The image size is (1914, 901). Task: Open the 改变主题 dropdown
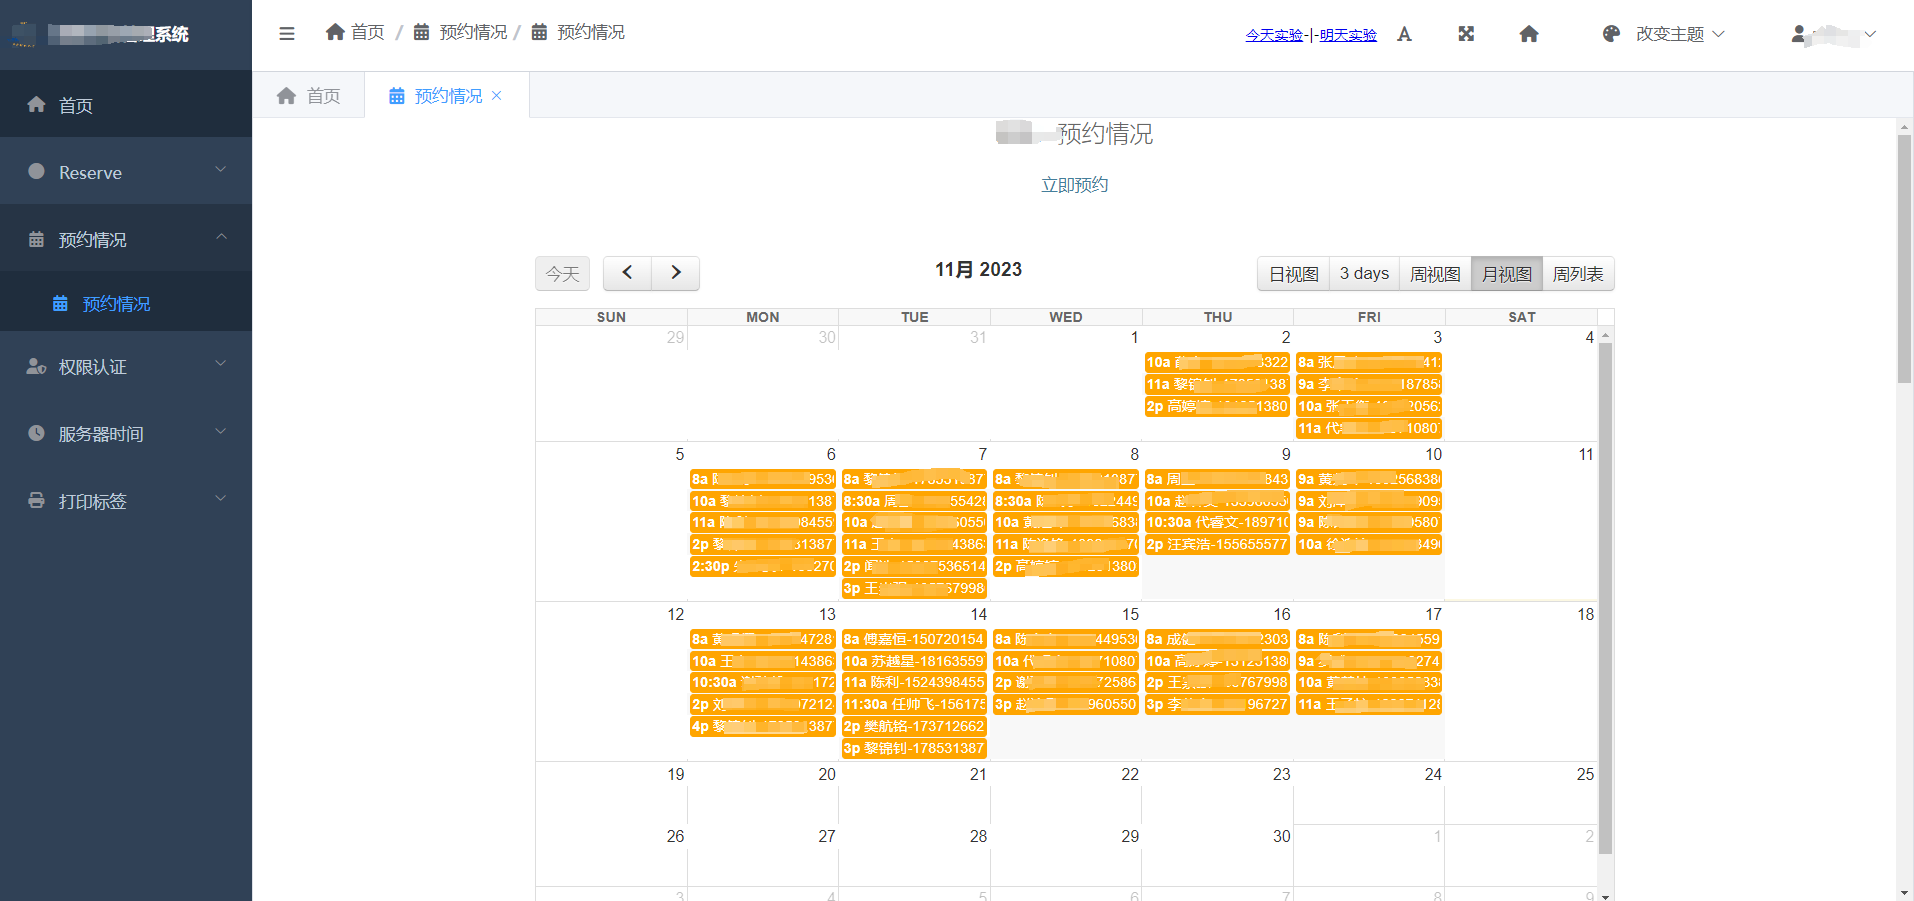coord(1680,34)
